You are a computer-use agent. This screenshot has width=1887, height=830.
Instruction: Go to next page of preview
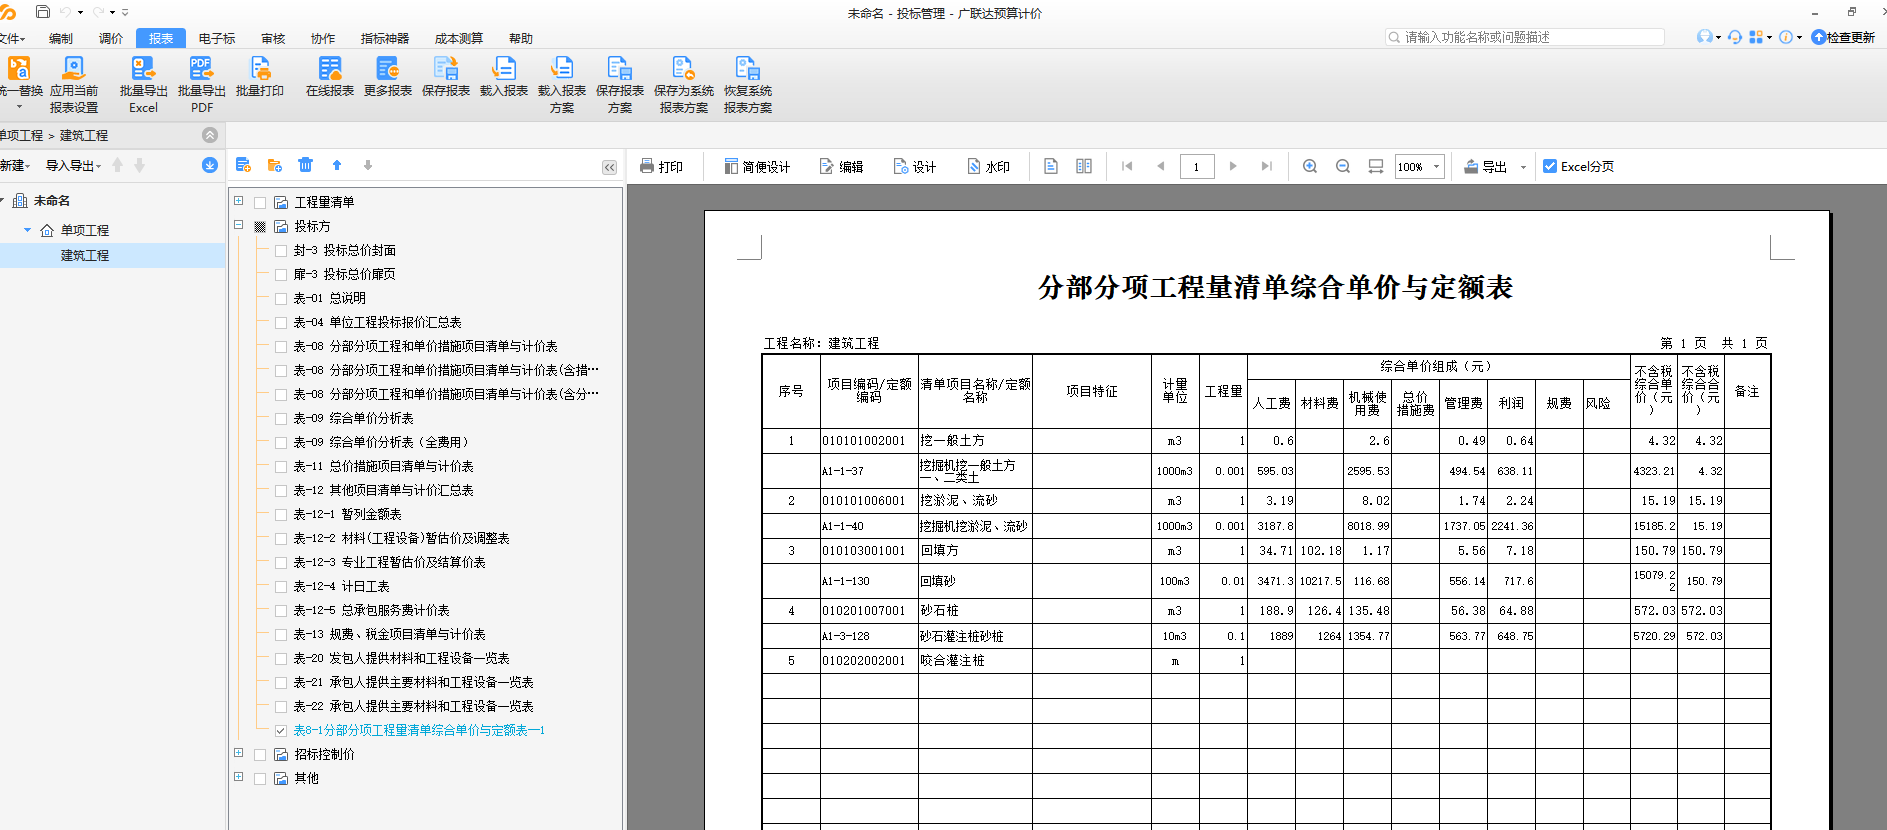1233,166
